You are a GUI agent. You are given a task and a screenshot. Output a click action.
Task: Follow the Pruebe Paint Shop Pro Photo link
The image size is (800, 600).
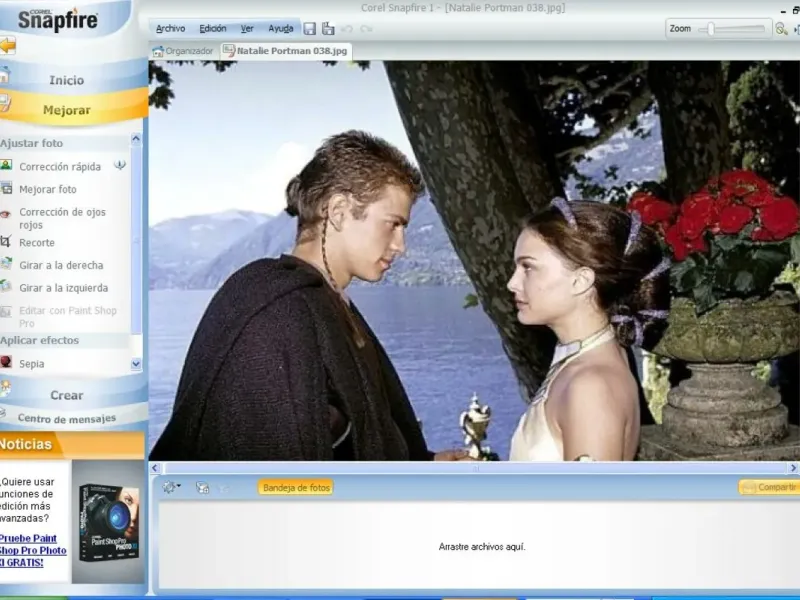(x=33, y=551)
